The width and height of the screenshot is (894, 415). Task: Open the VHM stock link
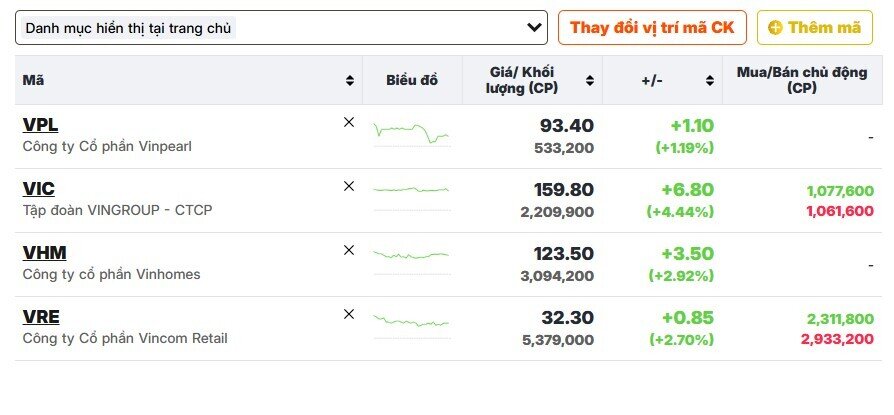coord(44,253)
